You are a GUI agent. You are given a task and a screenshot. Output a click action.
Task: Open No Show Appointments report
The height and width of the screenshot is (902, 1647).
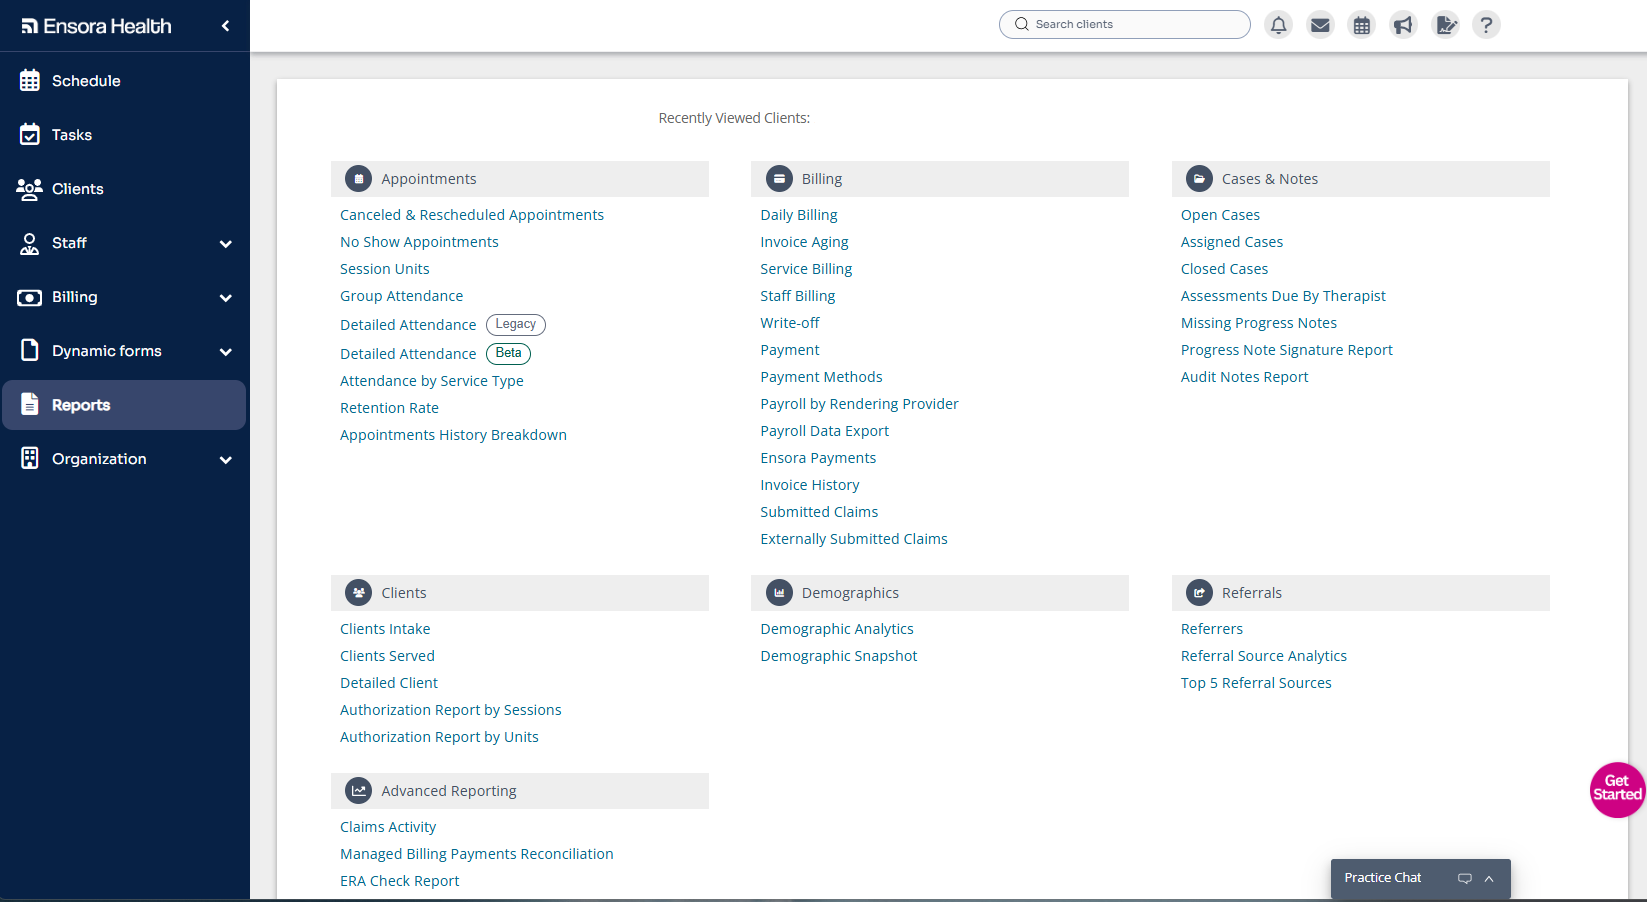point(419,242)
